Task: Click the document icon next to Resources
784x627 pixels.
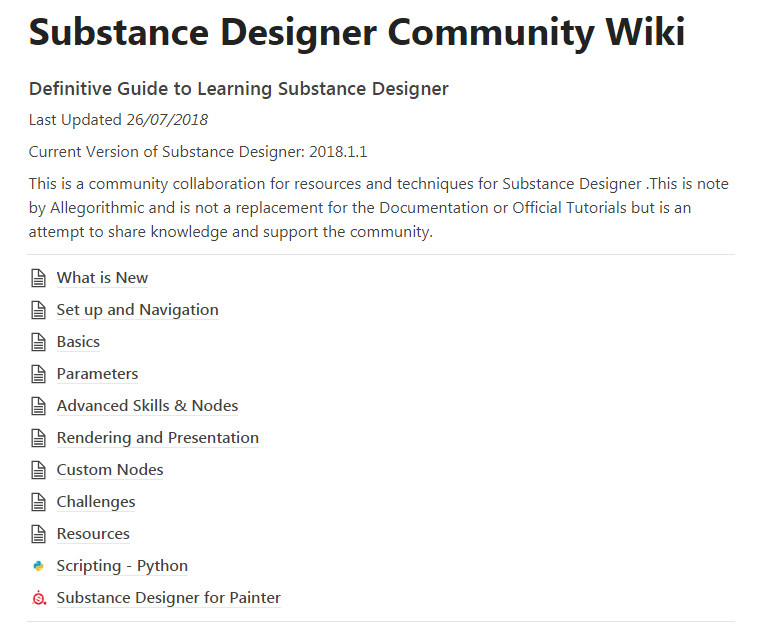Action: click(x=38, y=534)
